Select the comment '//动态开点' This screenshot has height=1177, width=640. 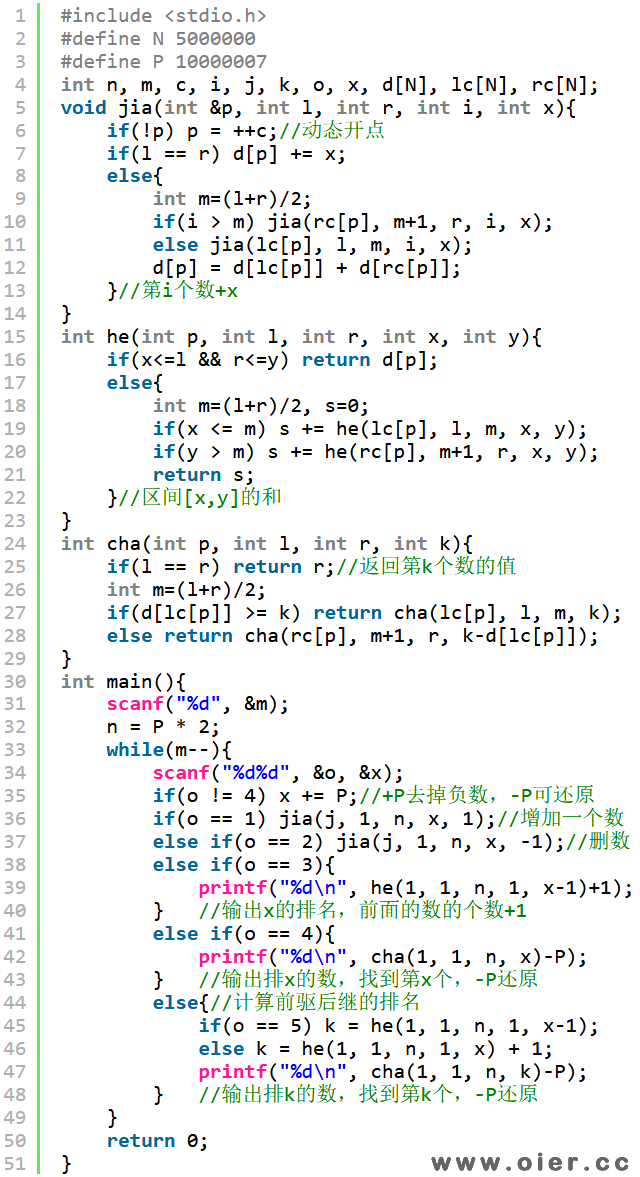[x=332, y=131]
